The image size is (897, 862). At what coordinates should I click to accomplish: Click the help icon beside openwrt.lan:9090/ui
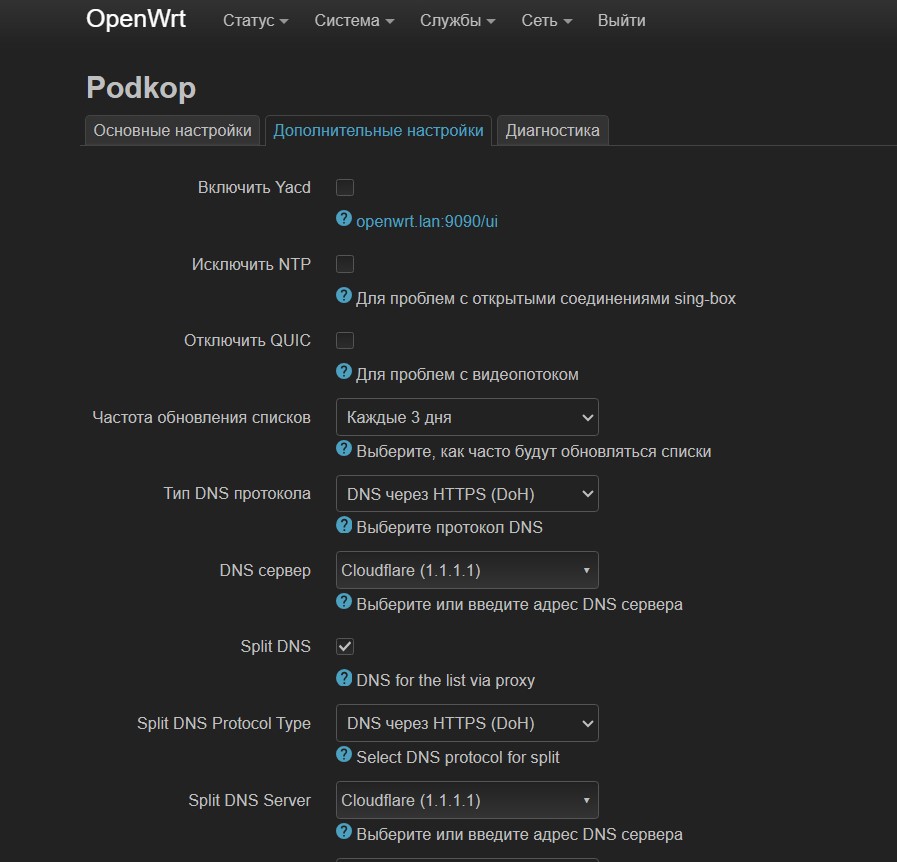click(x=344, y=219)
